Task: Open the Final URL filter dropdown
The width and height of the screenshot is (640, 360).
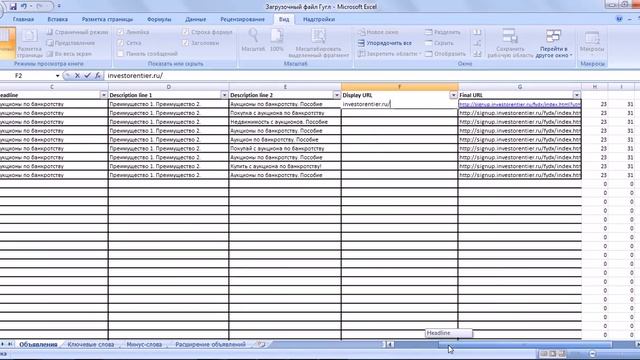Action: (576, 95)
